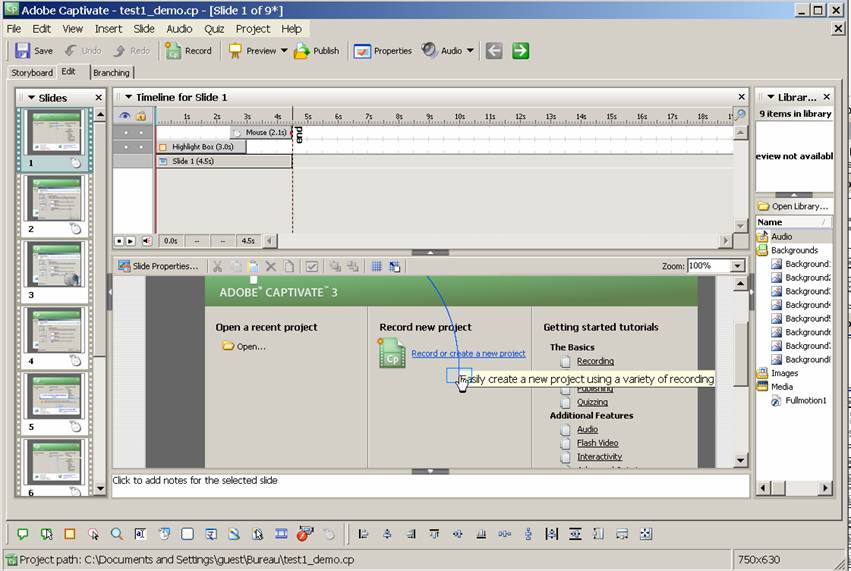Open the Insert menu
Screen dimensions: 851x571
point(109,29)
